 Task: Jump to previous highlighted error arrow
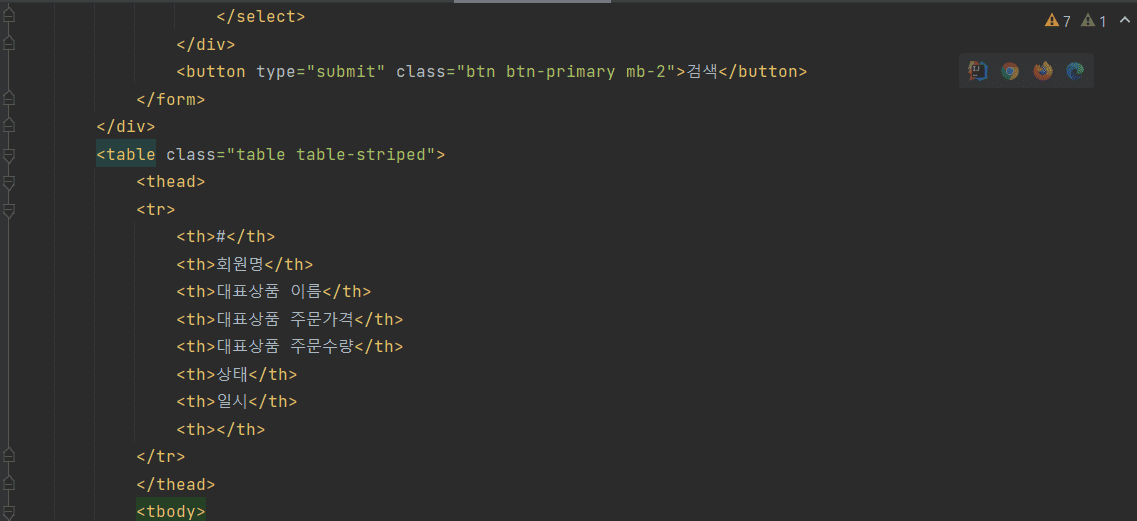[1123, 21]
